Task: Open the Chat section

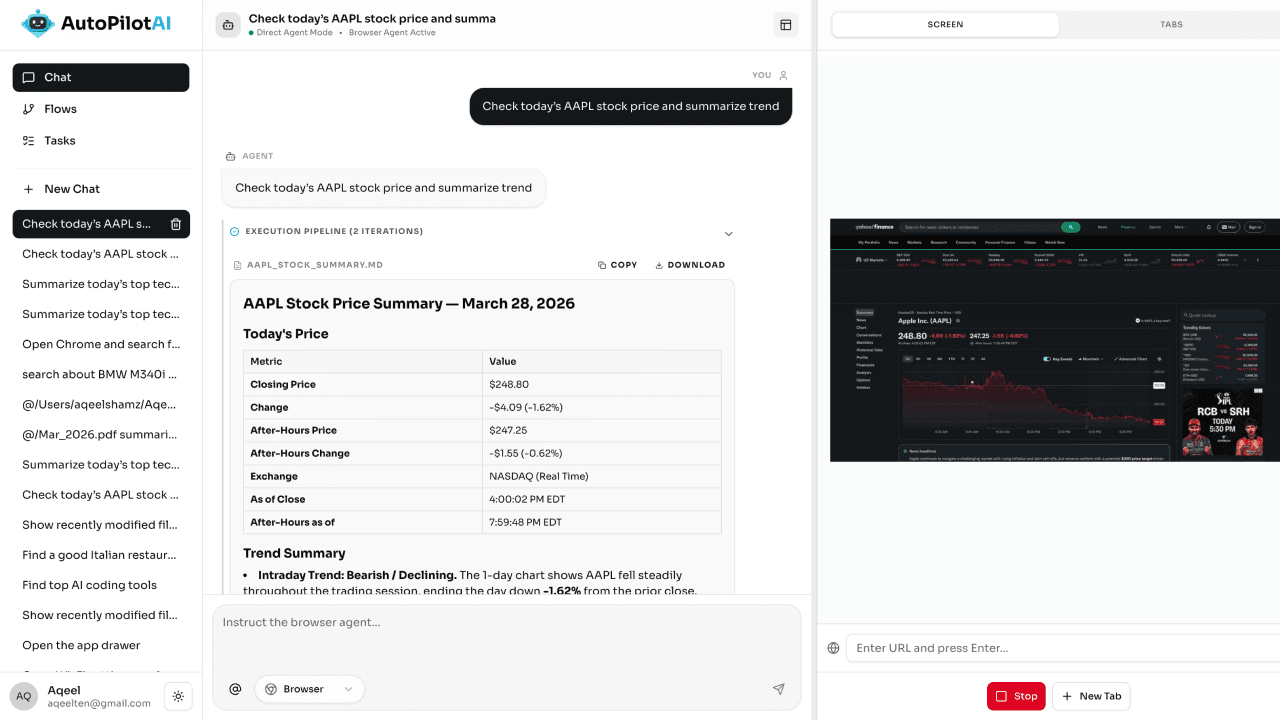Action: (x=101, y=77)
